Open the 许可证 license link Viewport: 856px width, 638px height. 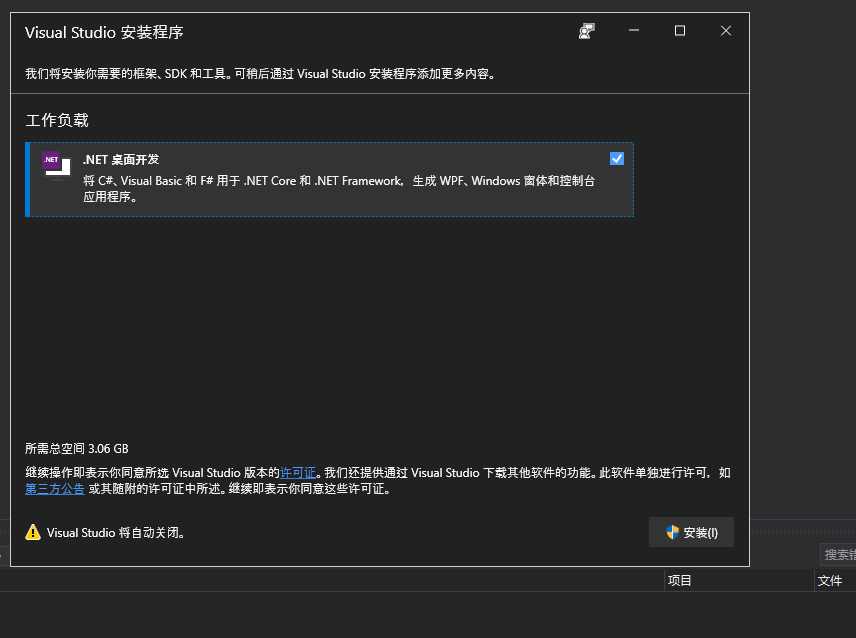[x=298, y=473]
